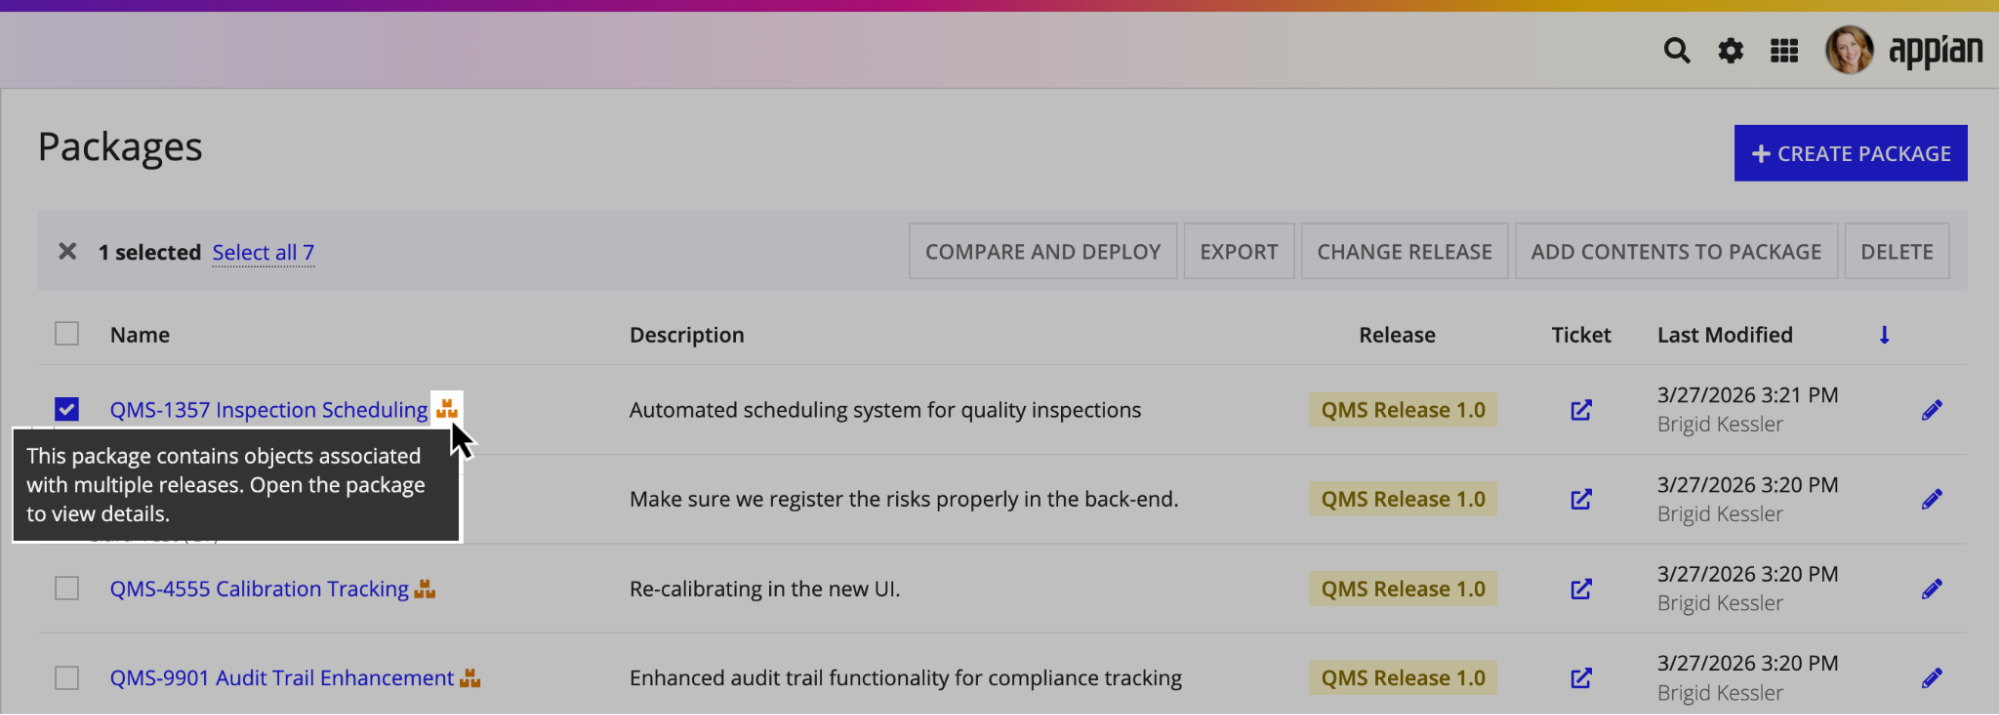Open ticket link for Calibration Tracking row
This screenshot has width=1999, height=715.
tap(1581, 589)
